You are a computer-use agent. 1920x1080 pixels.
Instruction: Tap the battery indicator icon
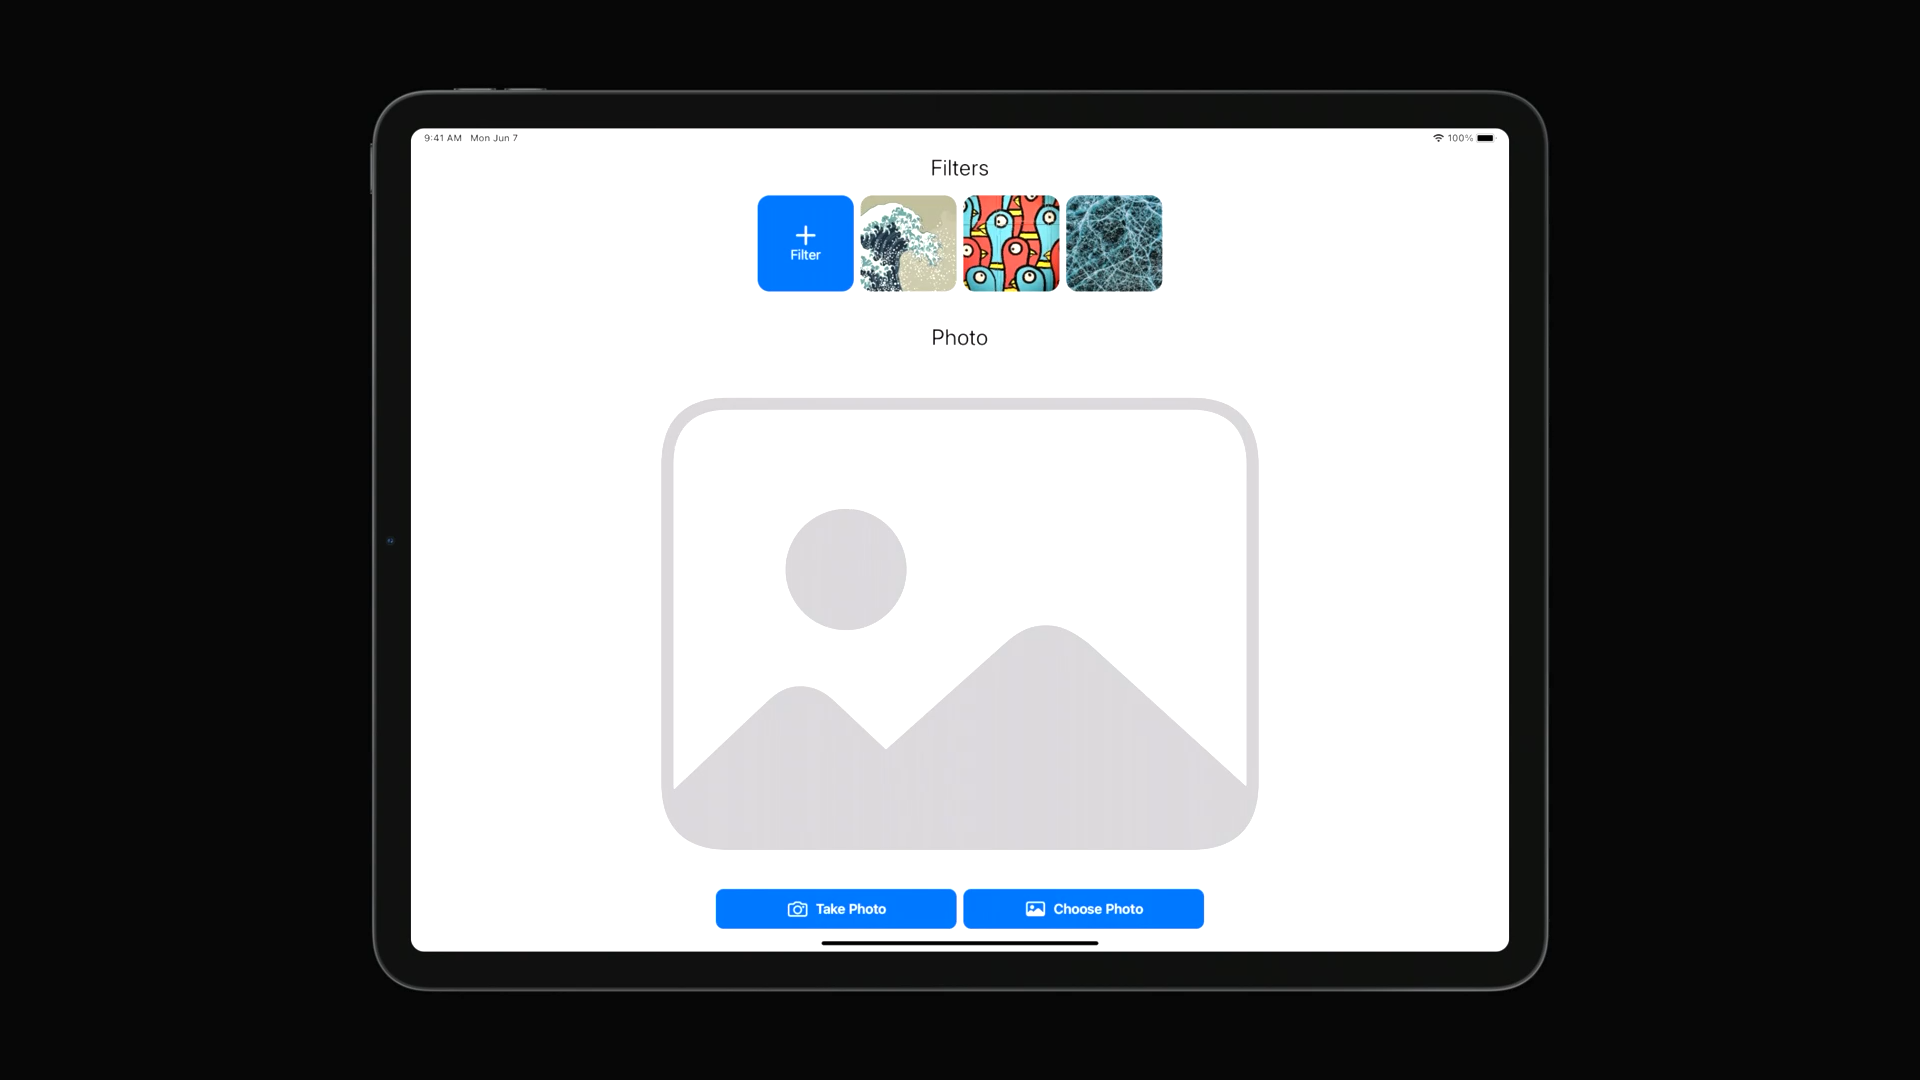[x=1486, y=138]
